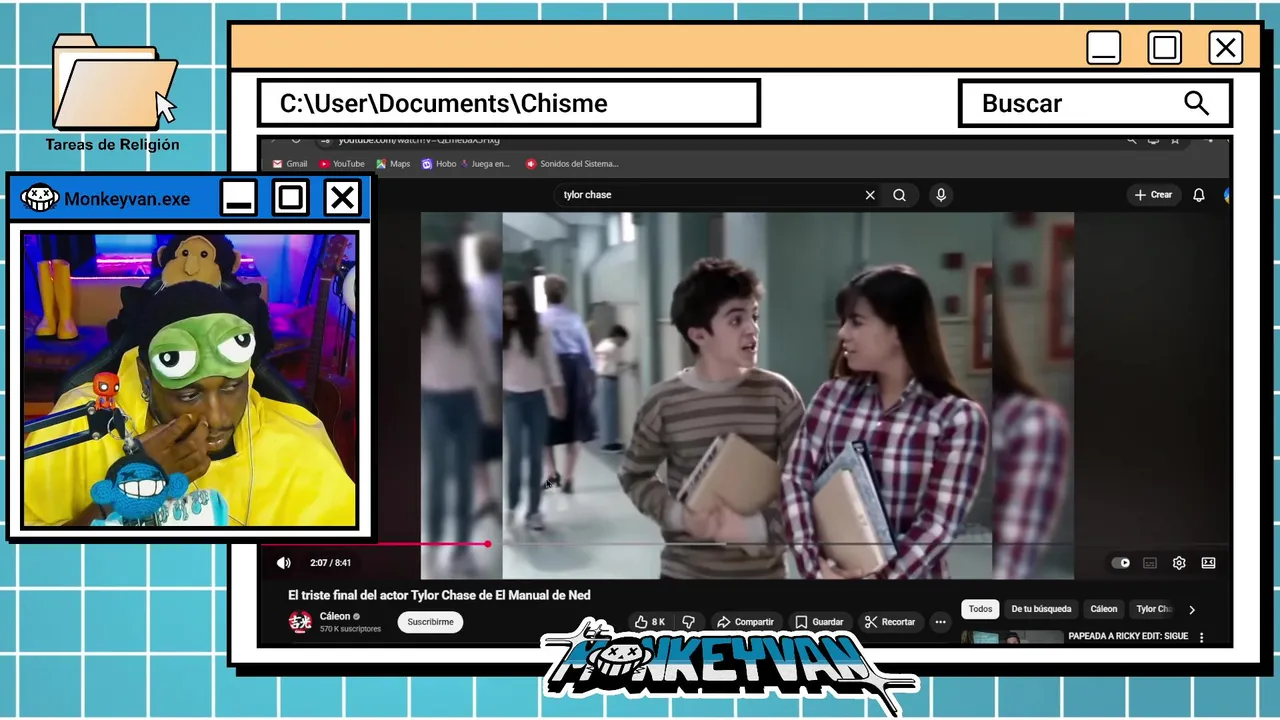Open the 'Tareas de Religión' folder icon

(113, 85)
